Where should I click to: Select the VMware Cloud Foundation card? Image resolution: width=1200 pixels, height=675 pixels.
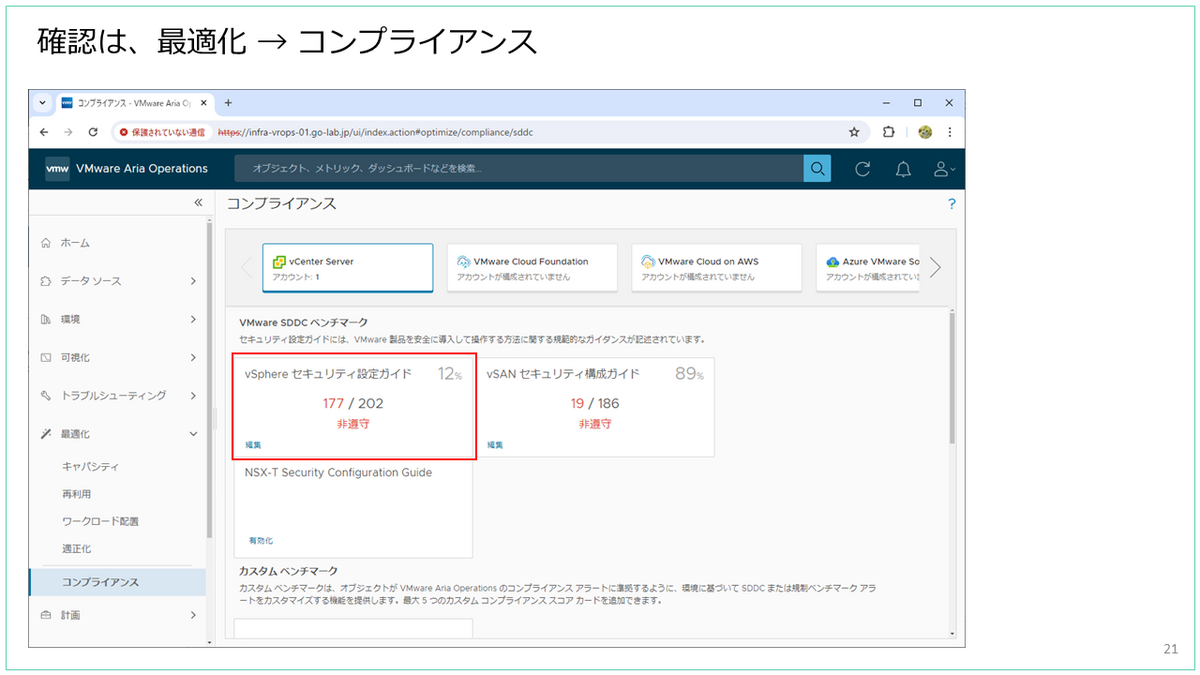(x=532, y=267)
